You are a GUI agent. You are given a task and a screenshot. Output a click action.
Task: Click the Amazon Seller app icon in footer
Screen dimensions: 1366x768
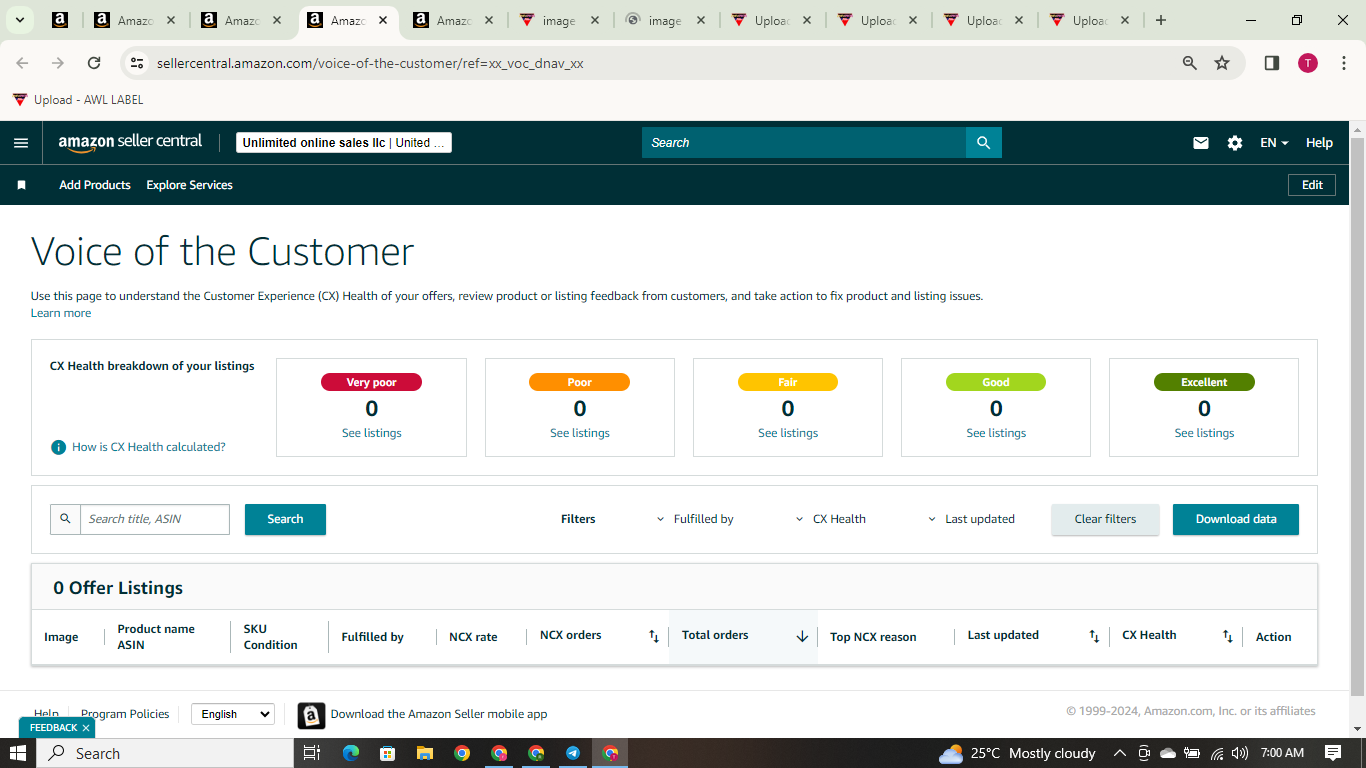coord(311,715)
